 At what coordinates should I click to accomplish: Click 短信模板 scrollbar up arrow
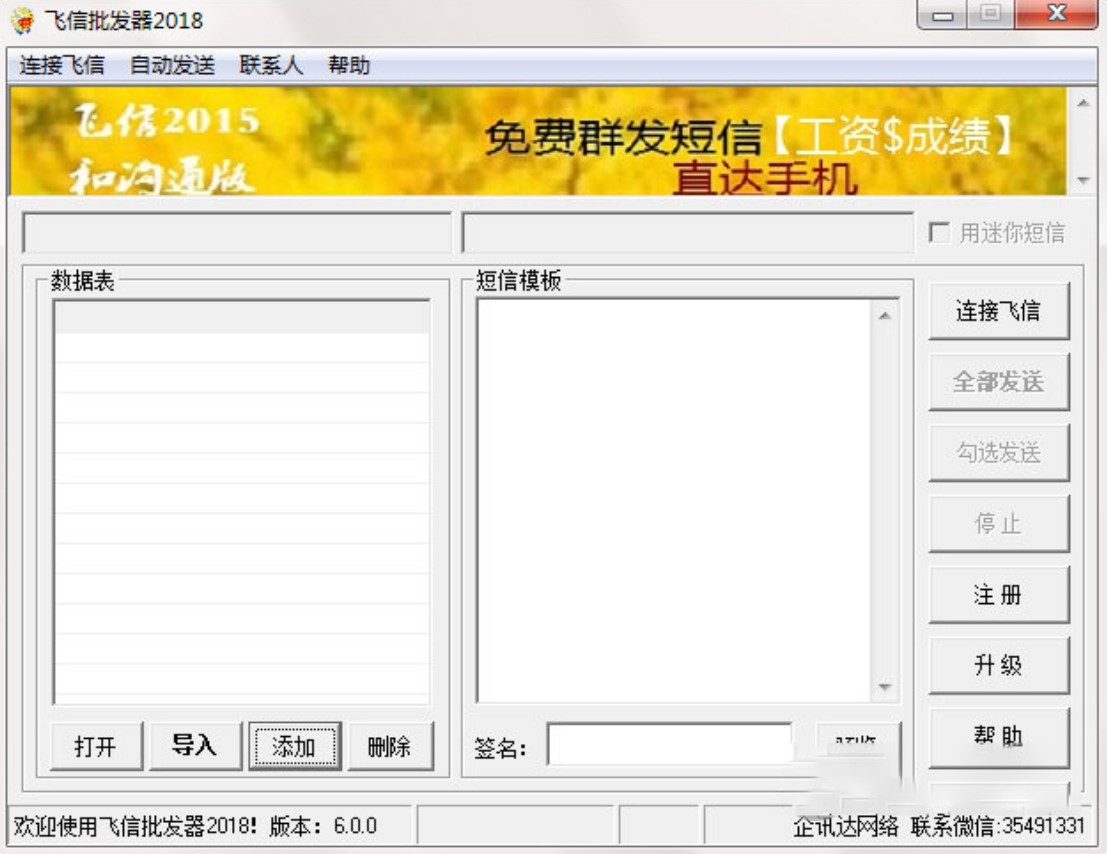tap(885, 315)
